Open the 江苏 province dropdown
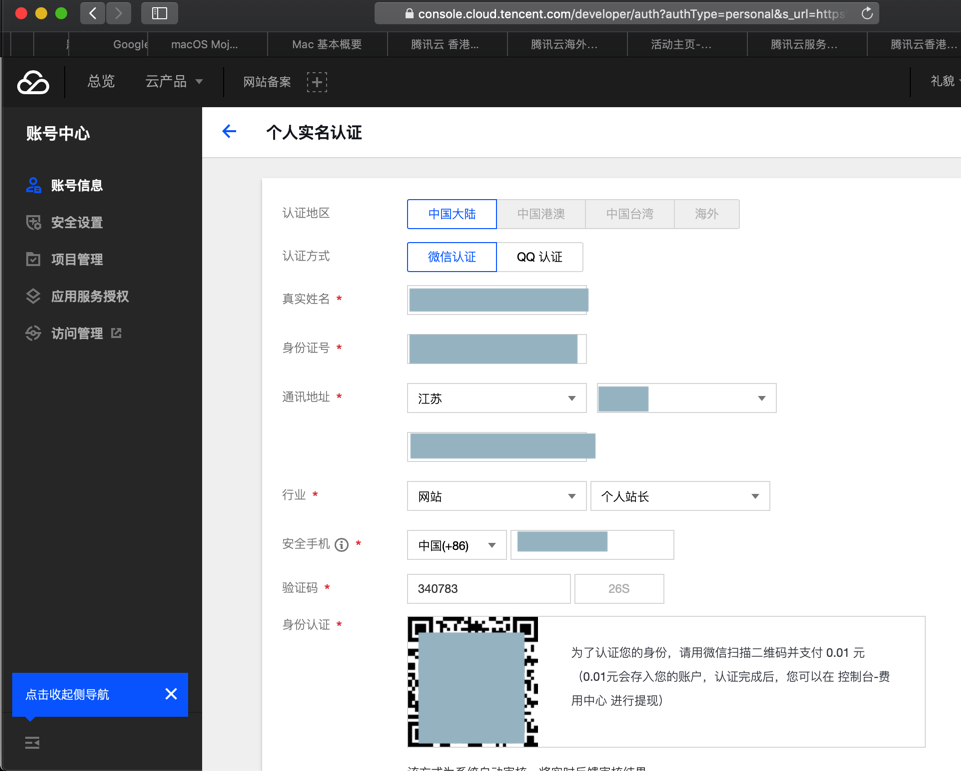961x771 pixels. 496,398
